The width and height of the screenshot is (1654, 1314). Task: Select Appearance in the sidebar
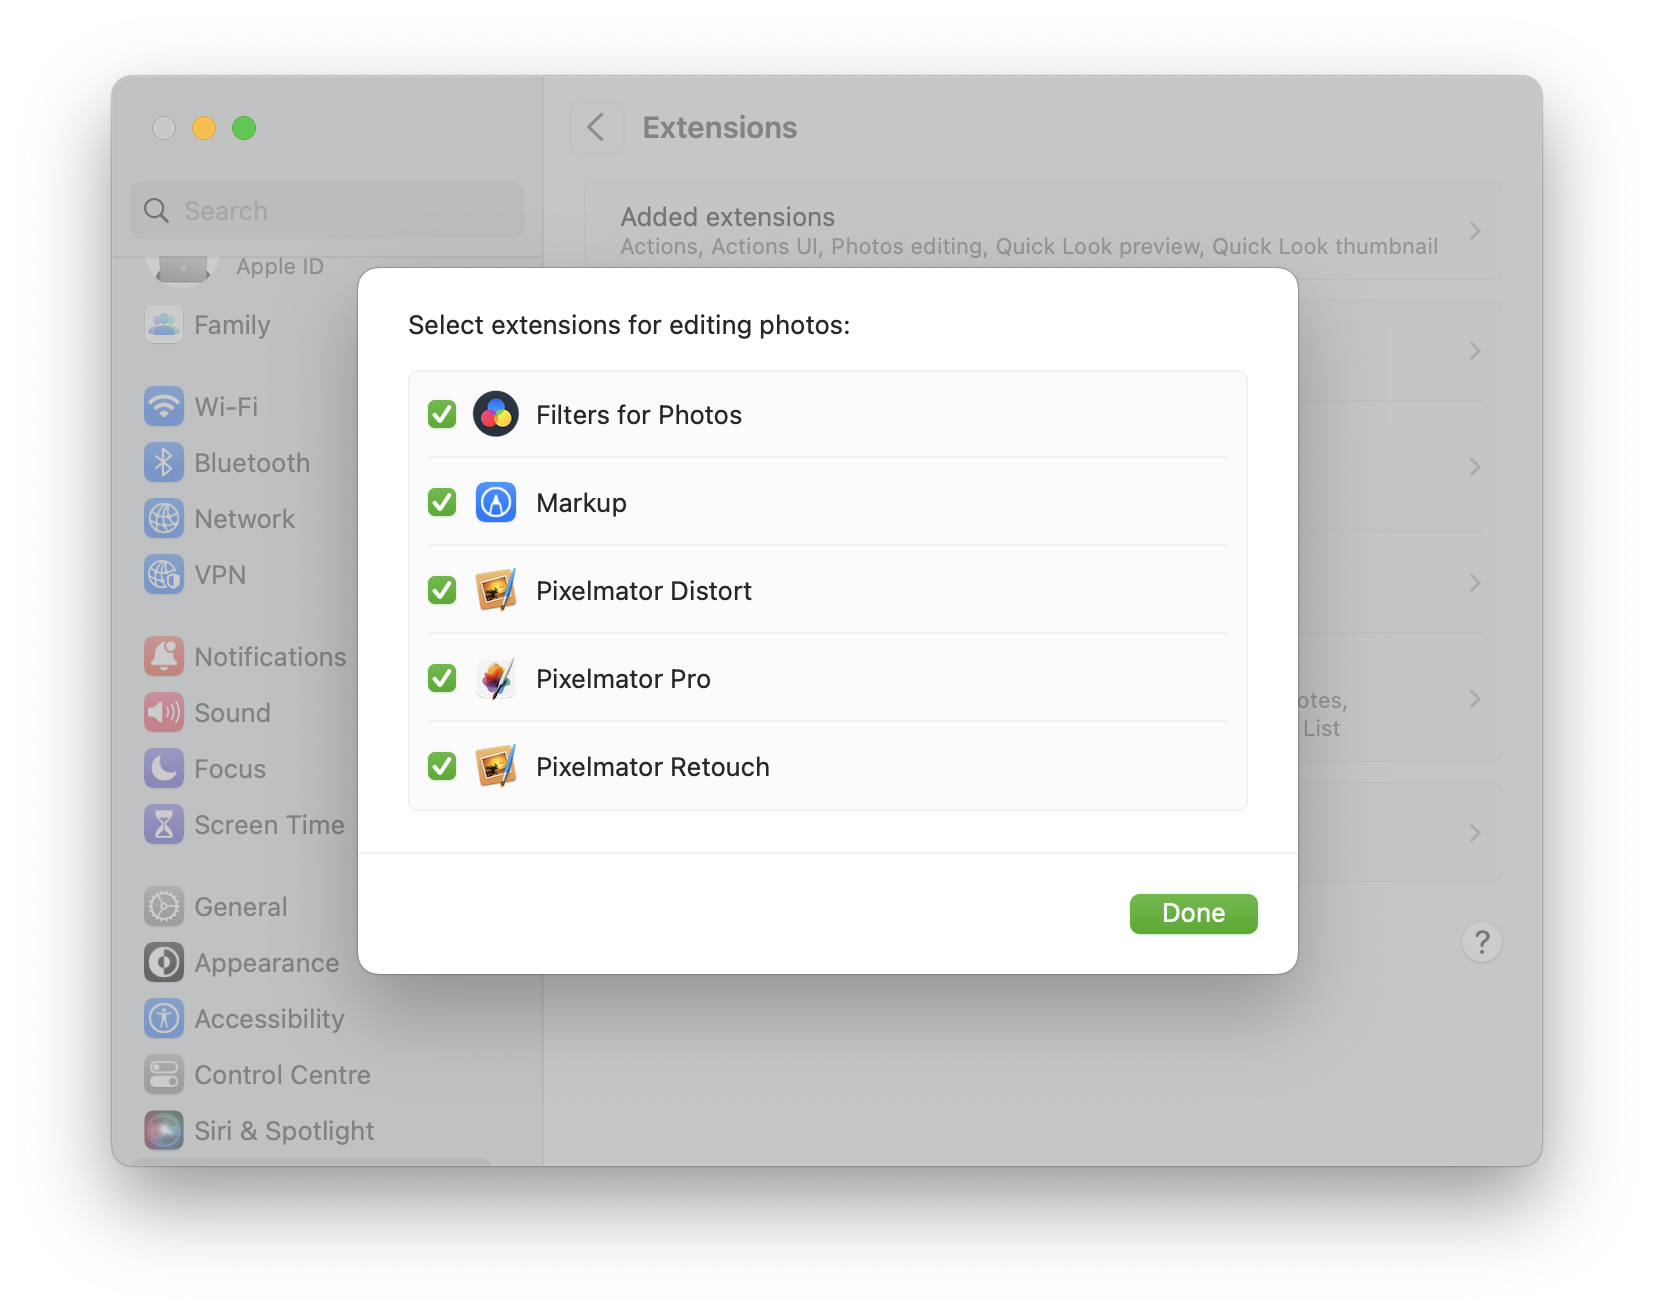click(x=267, y=963)
